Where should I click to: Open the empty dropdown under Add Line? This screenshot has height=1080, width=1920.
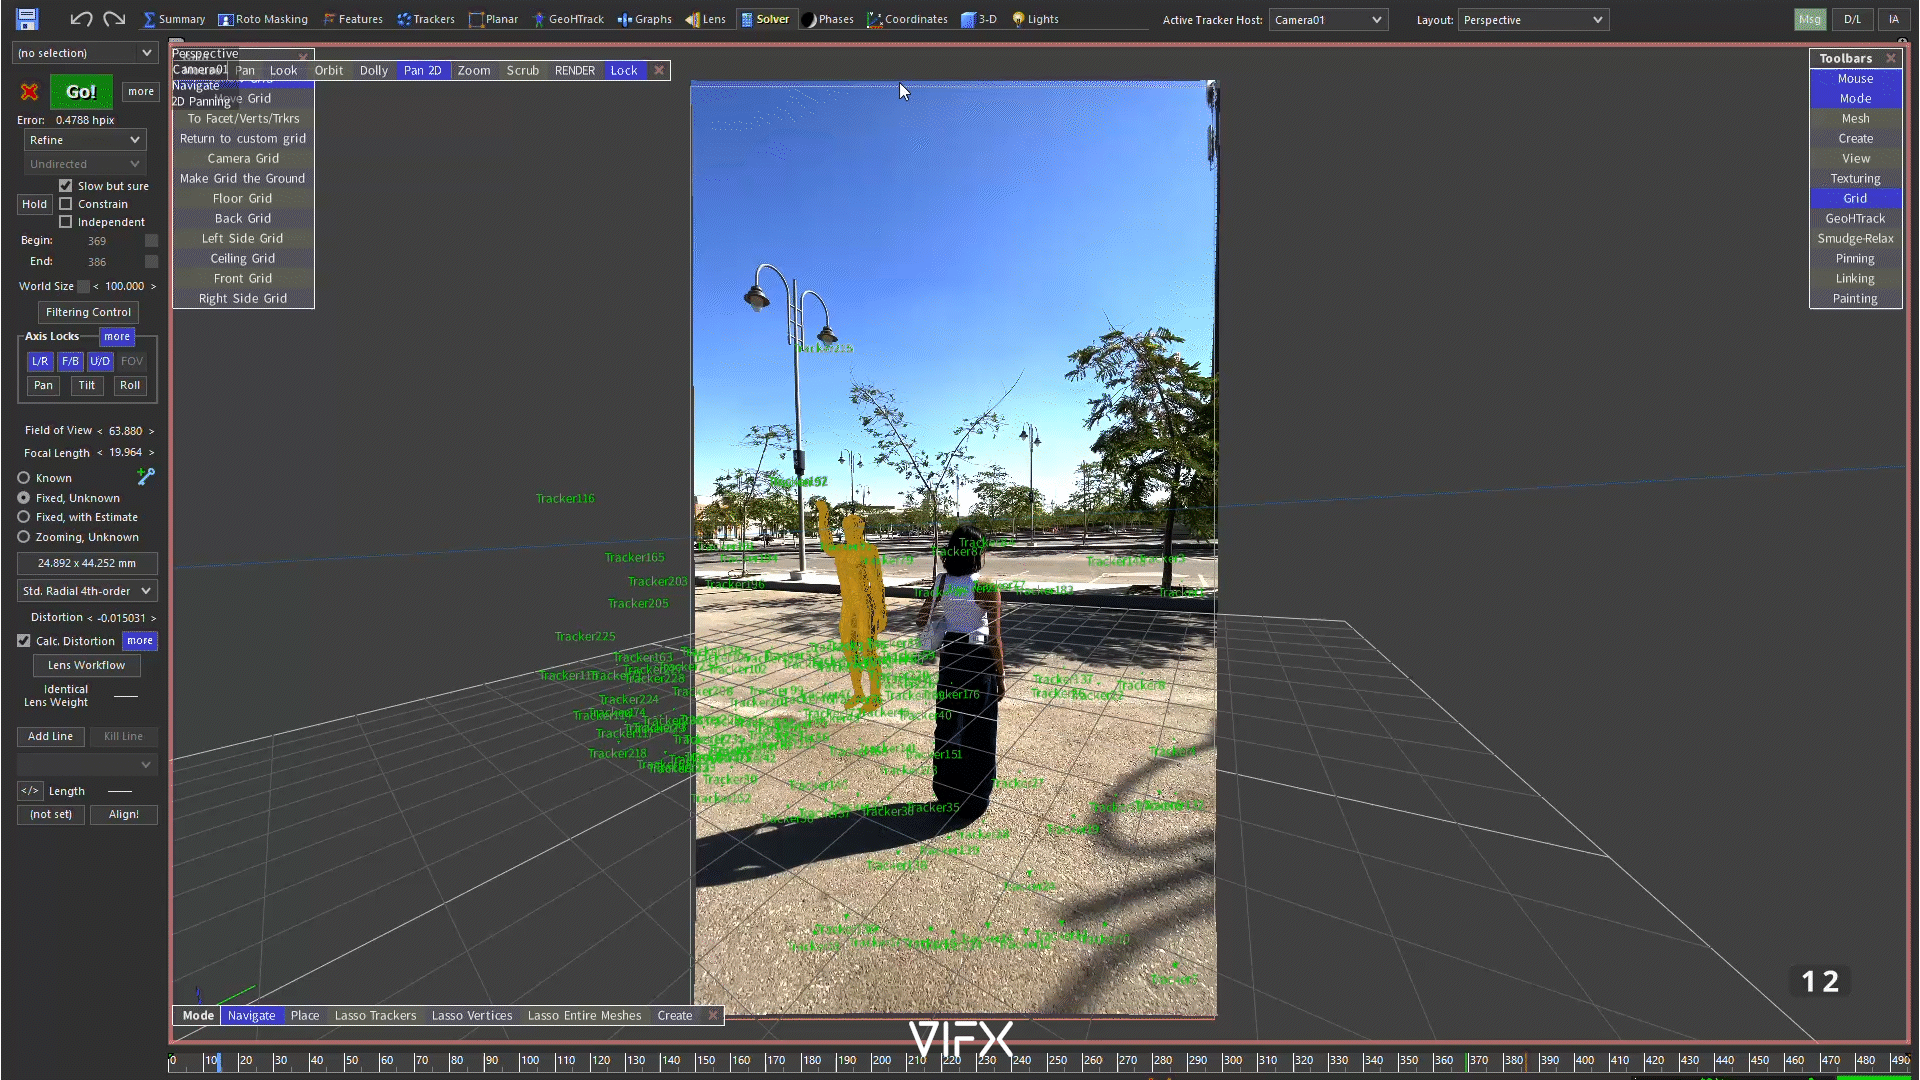[87, 764]
